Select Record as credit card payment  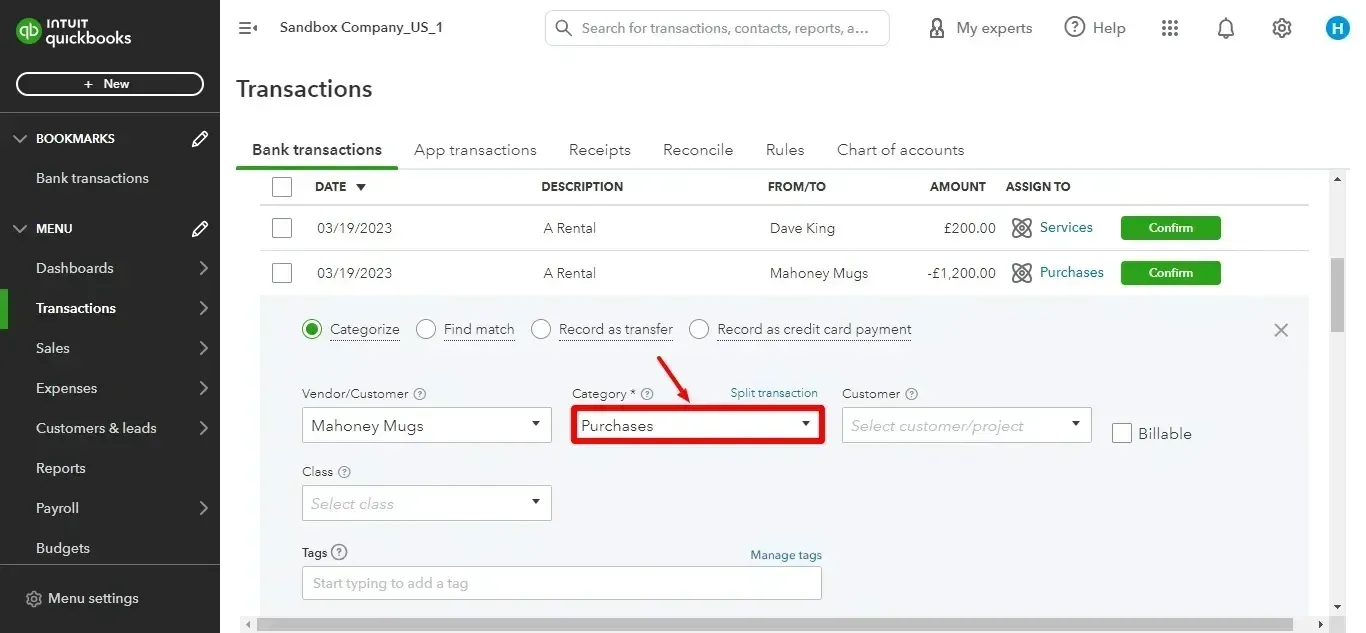[699, 329]
